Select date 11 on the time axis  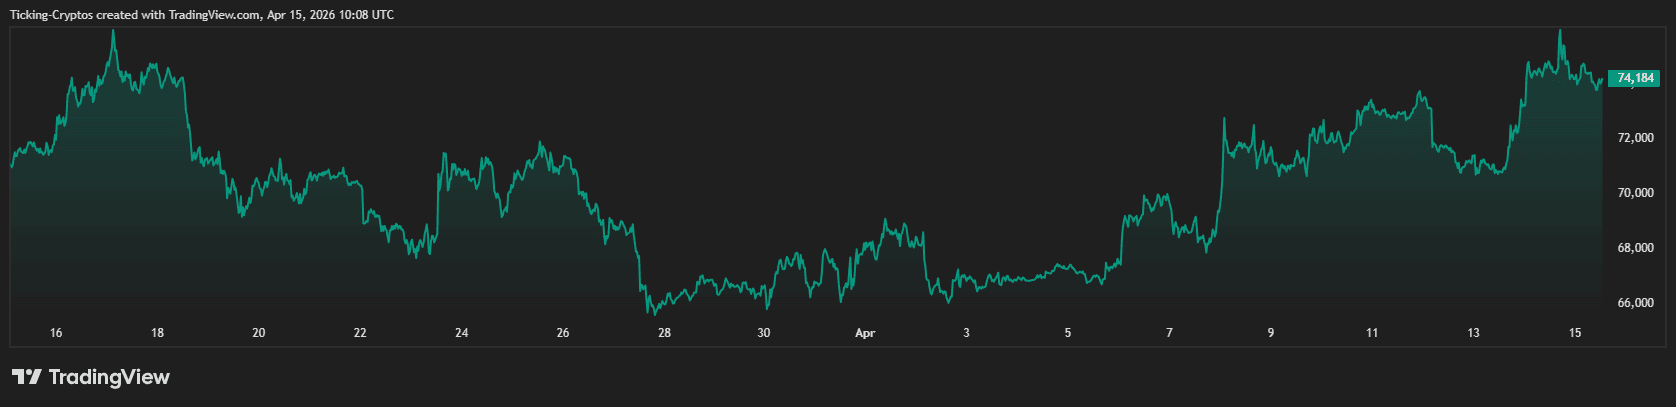[x=1372, y=333]
